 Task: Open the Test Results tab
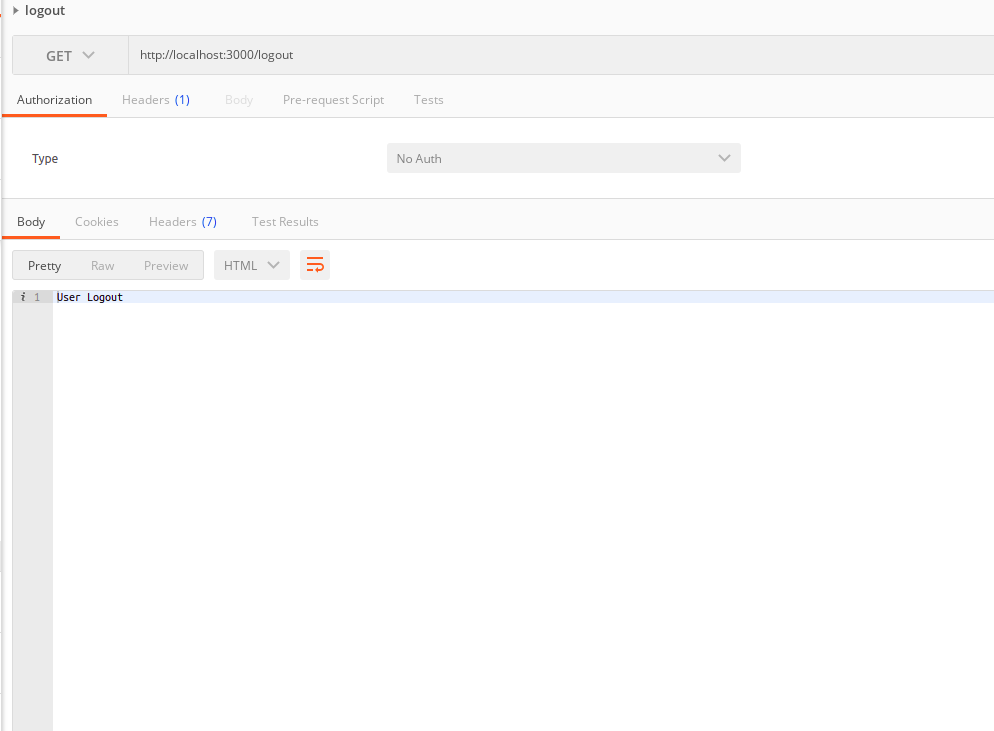coord(285,222)
